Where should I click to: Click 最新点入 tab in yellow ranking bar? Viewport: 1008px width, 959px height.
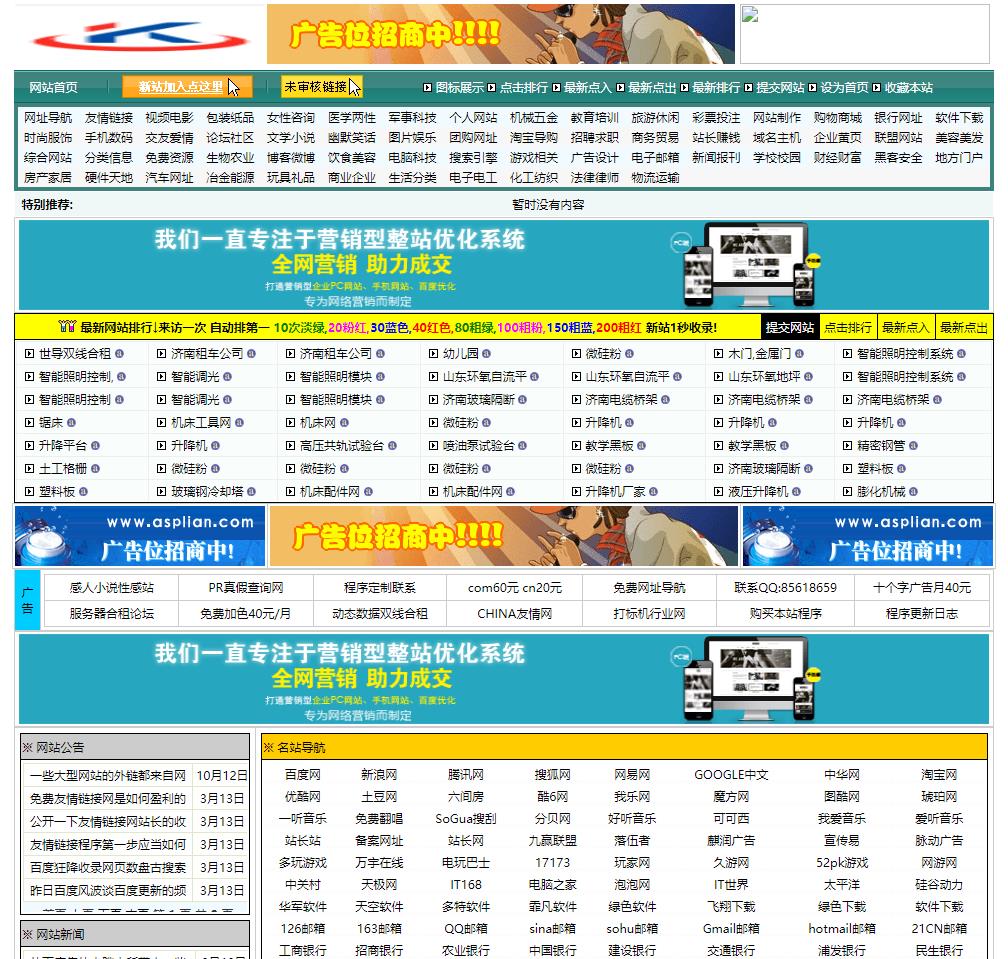pos(905,327)
